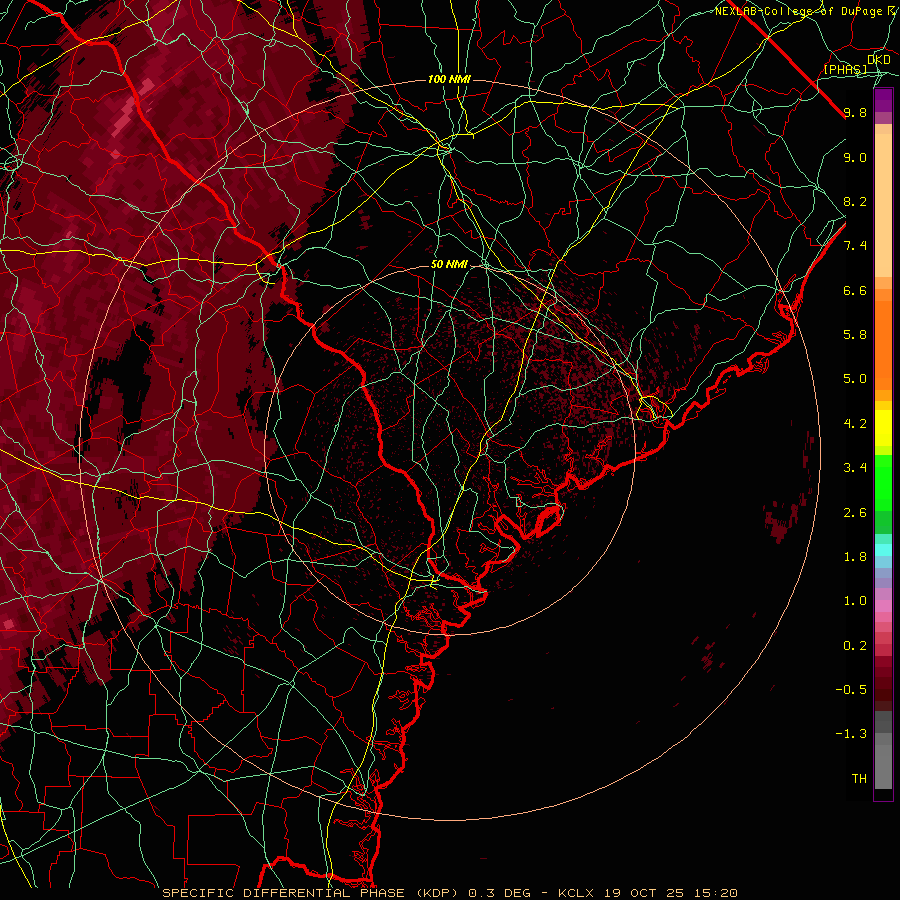Click the 6.6 value on the color scale
This screenshot has height=900, width=900.
click(x=855, y=290)
